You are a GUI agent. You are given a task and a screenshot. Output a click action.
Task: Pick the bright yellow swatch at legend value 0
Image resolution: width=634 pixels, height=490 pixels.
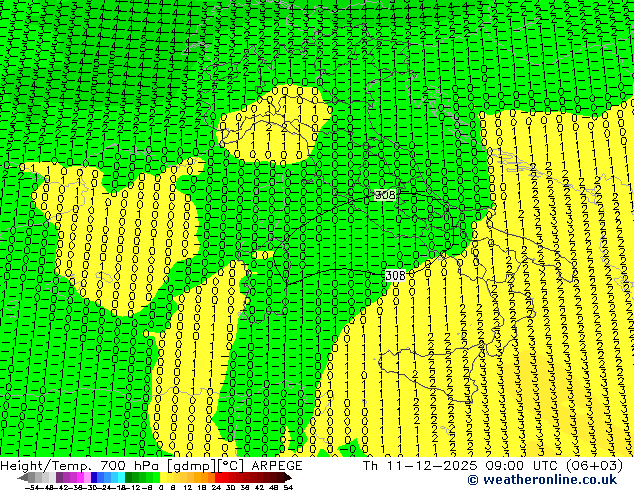tap(163, 477)
